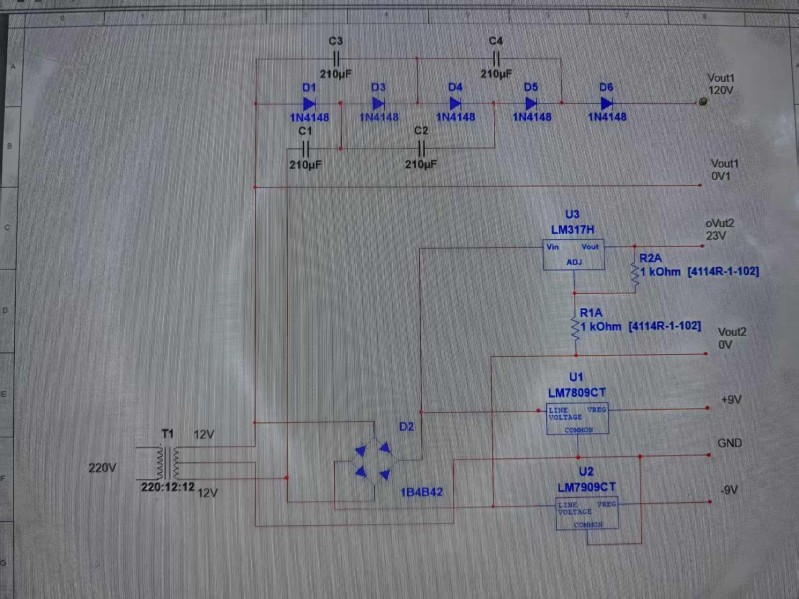
Task: Click the 220:12:12 transformer ratio text
Action: coord(165,486)
